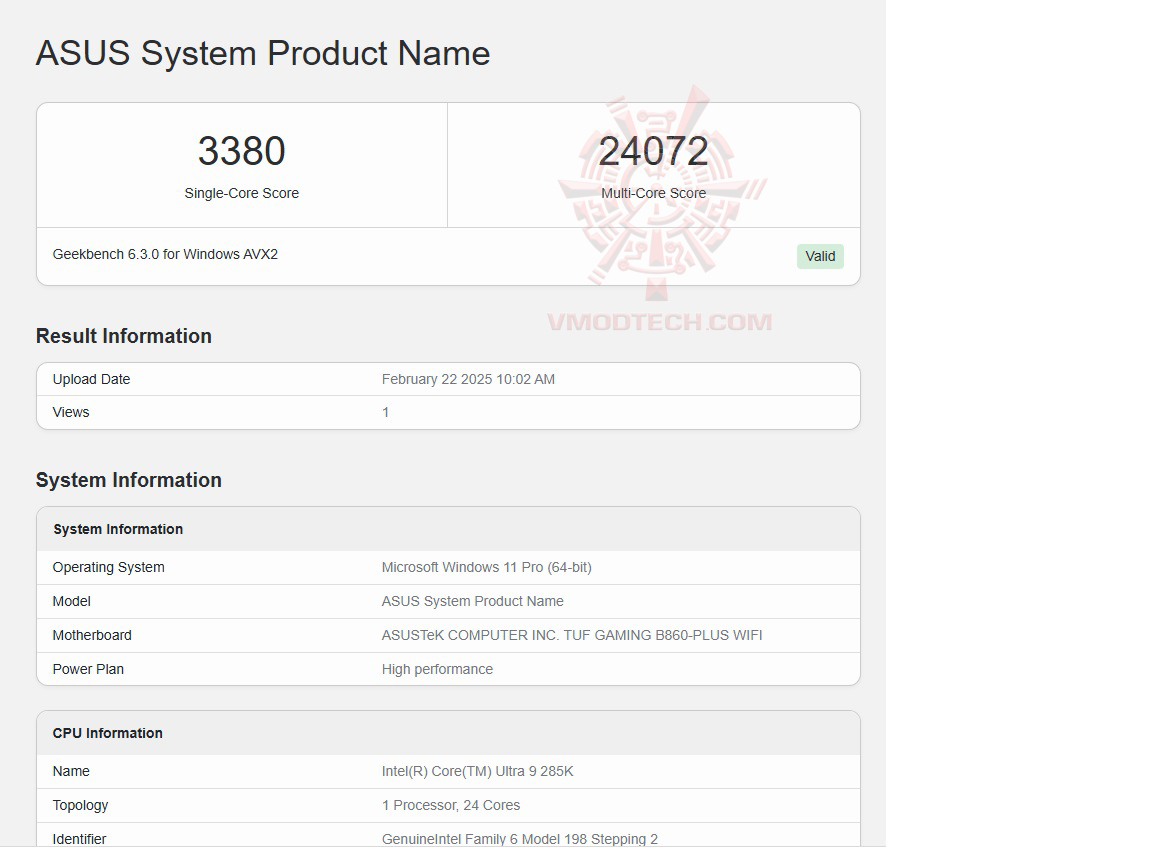1152x847 pixels.
Task: Click the Single-Core Score label text
Action: 241,193
